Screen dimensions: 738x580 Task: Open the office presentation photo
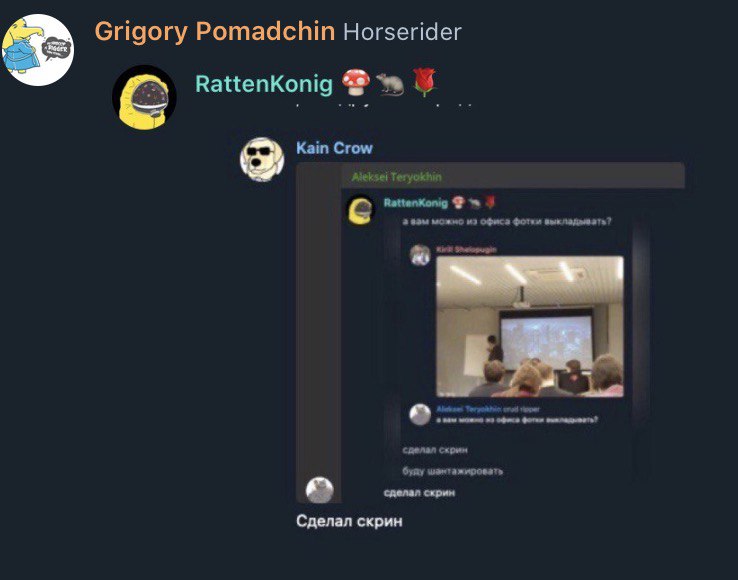coord(530,327)
